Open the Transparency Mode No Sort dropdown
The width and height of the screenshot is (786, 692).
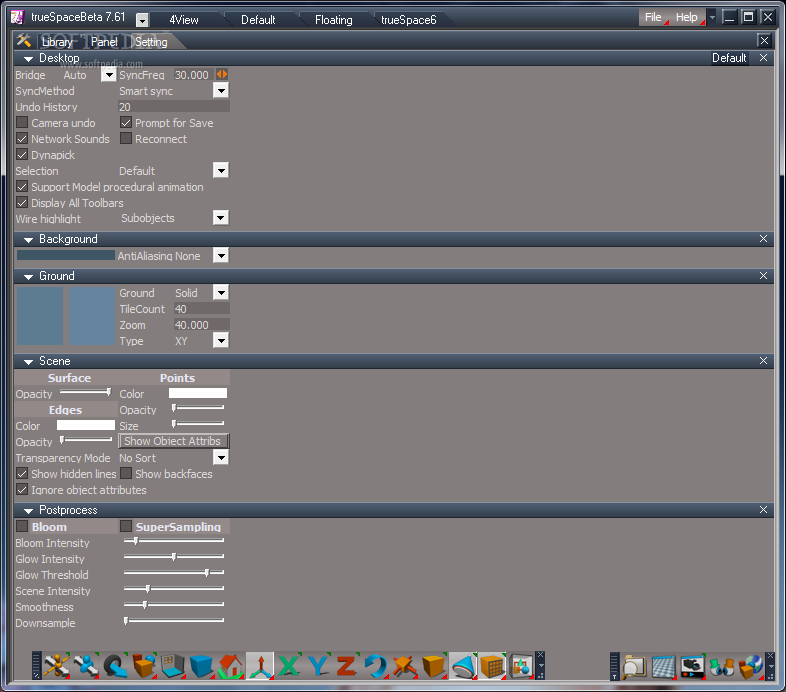pyautogui.click(x=221, y=457)
